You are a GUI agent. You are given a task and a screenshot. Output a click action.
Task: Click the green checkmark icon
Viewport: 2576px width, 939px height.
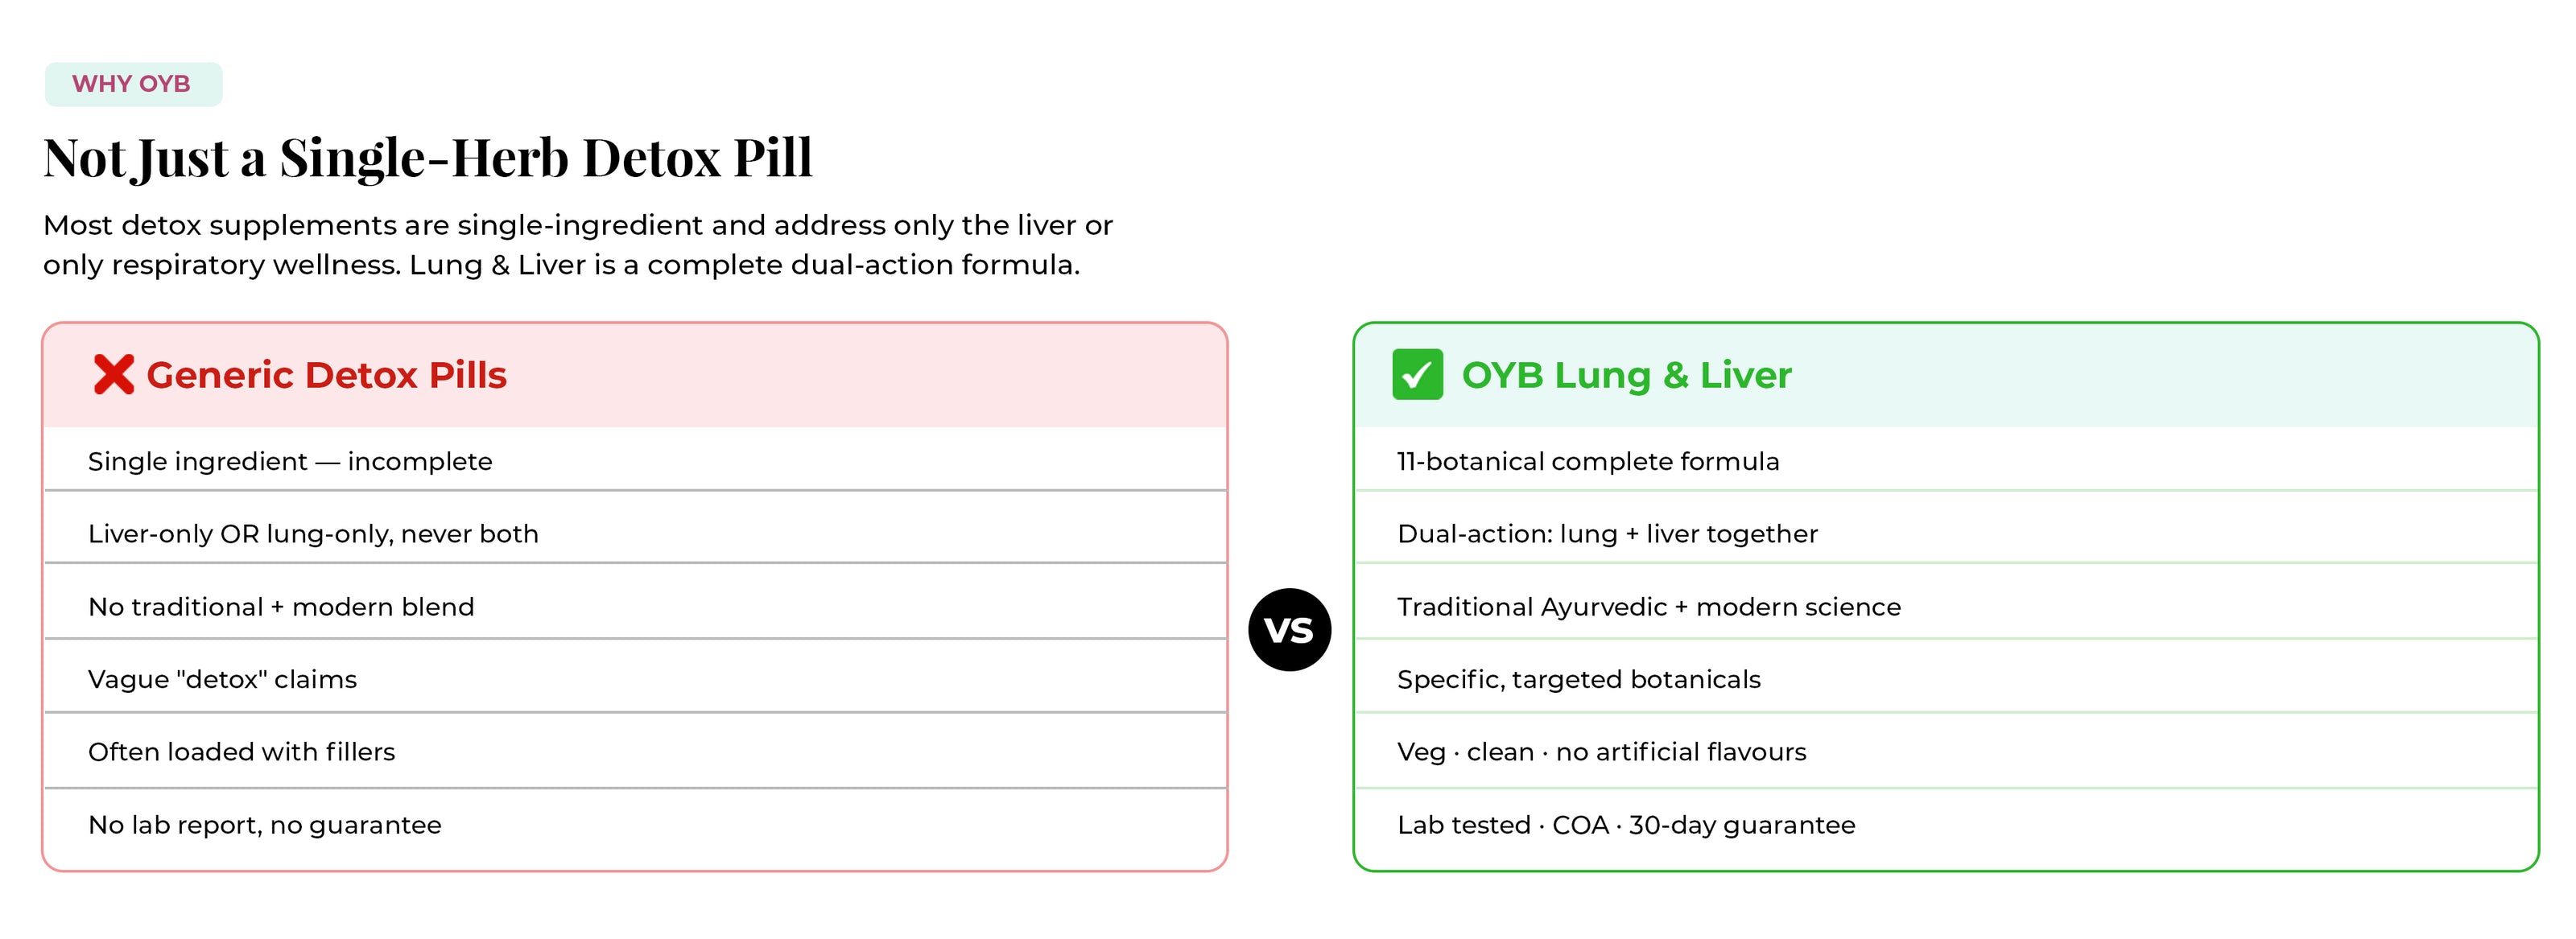1417,375
